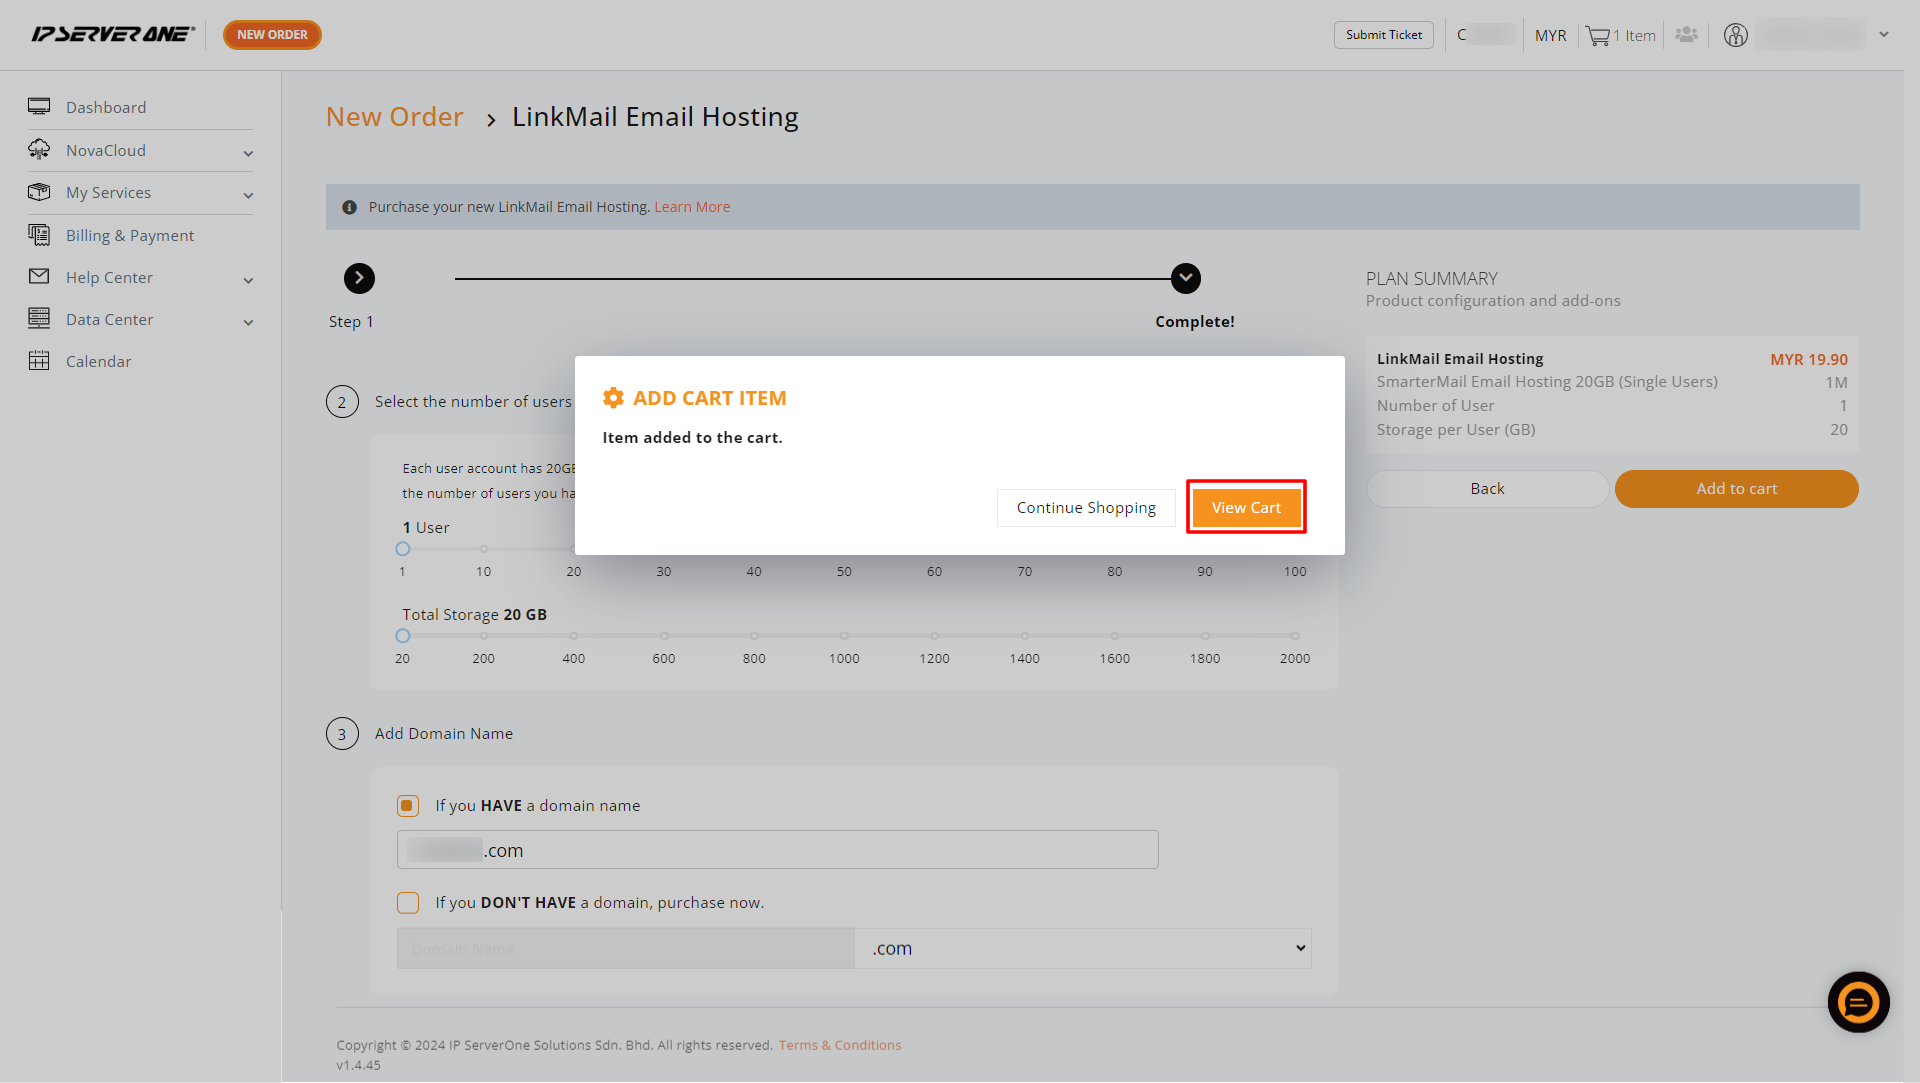The height and width of the screenshot is (1083, 1920).
Task: Click the NovaCloud cloud icon
Action: coord(39,149)
